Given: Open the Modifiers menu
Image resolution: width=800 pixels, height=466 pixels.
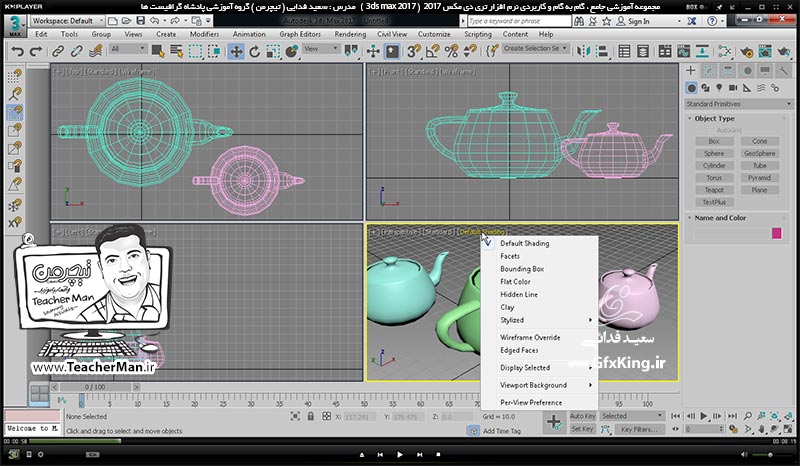Looking at the screenshot, I should click(x=204, y=34).
